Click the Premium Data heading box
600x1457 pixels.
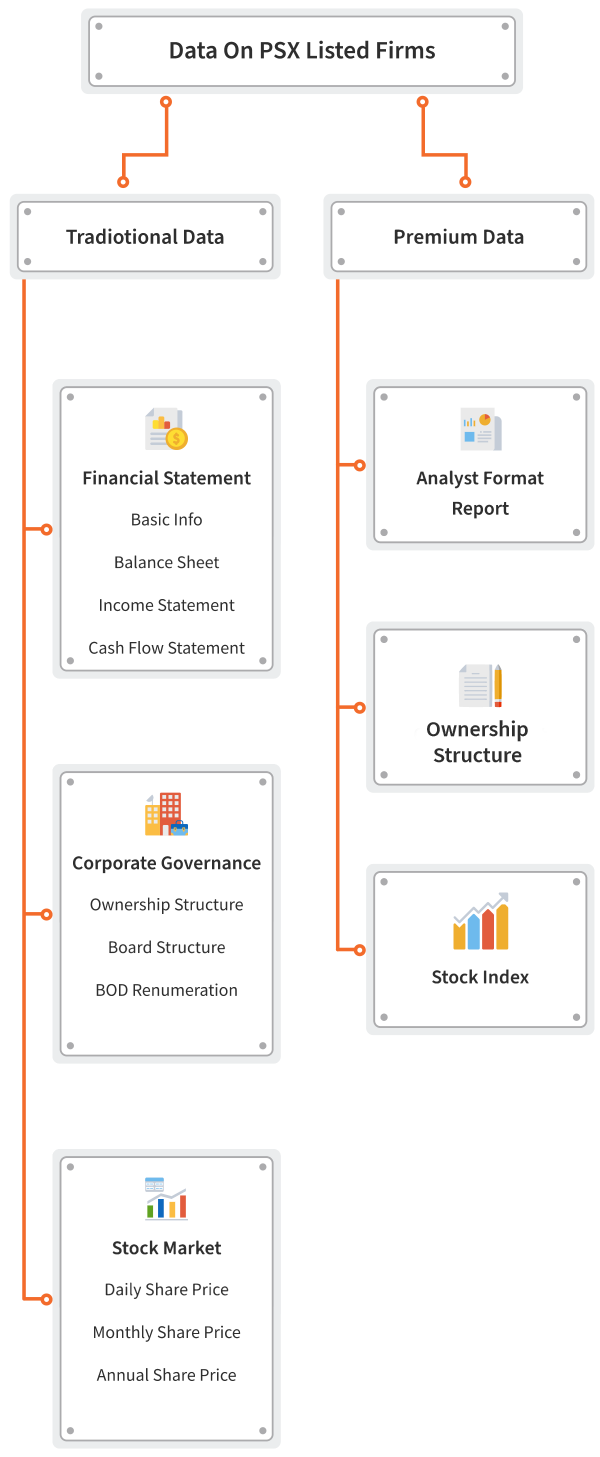[458, 237]
